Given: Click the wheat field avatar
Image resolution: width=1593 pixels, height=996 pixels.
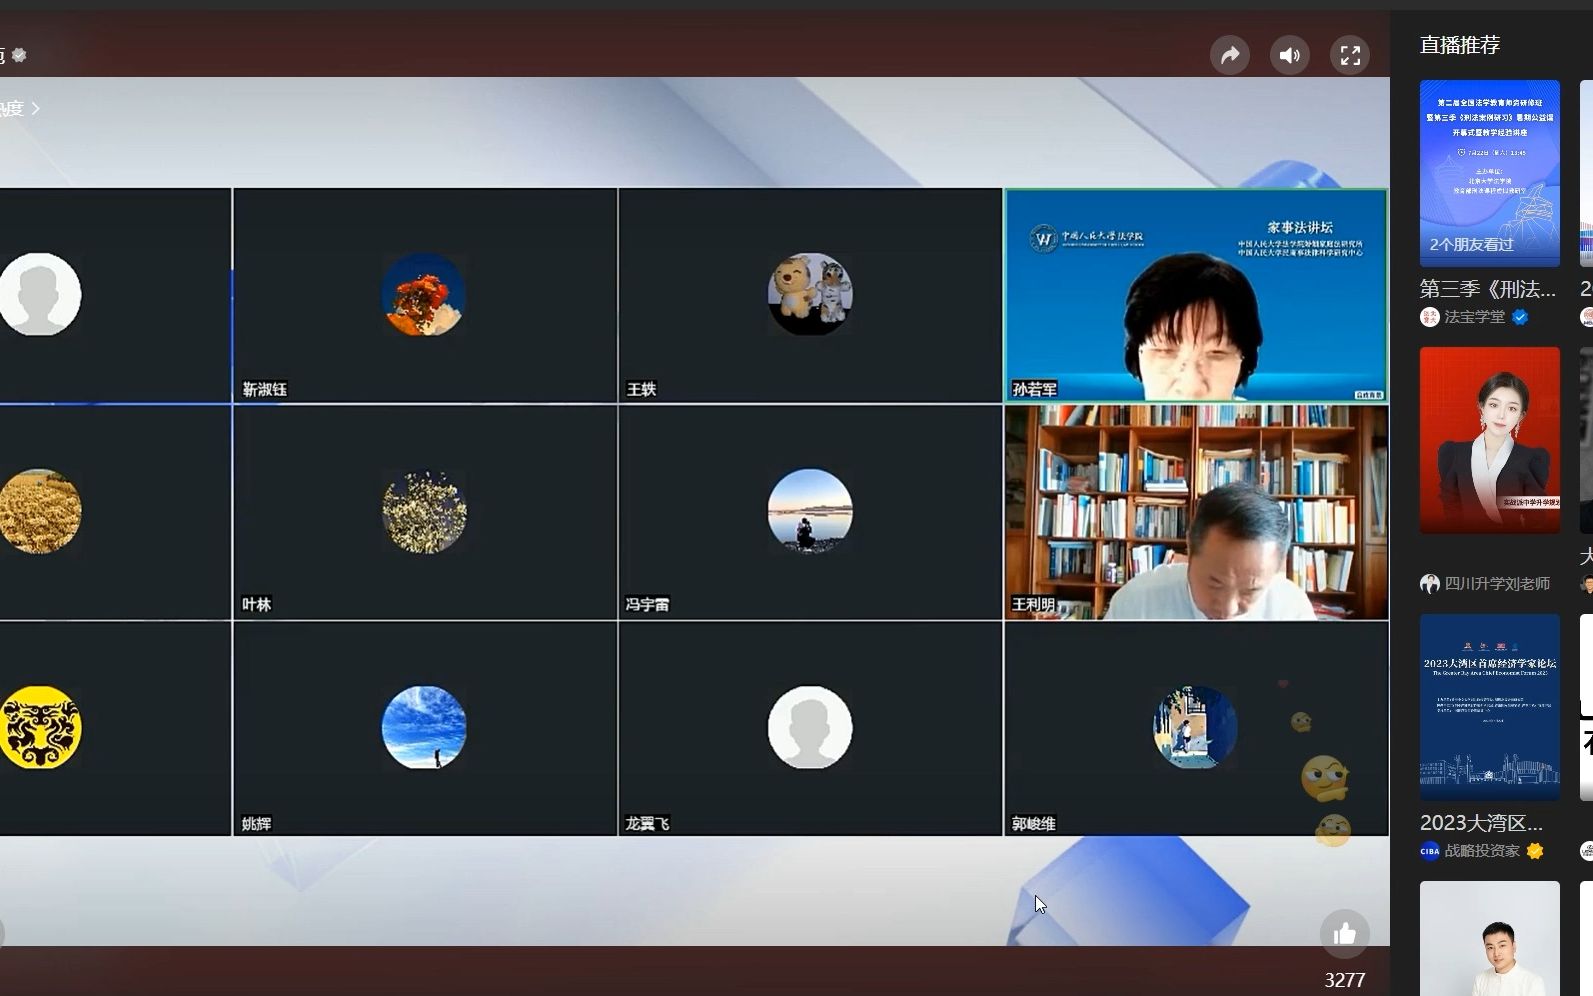Looking at the screenshot, I should pyautogui.click(x=40, y=511).
